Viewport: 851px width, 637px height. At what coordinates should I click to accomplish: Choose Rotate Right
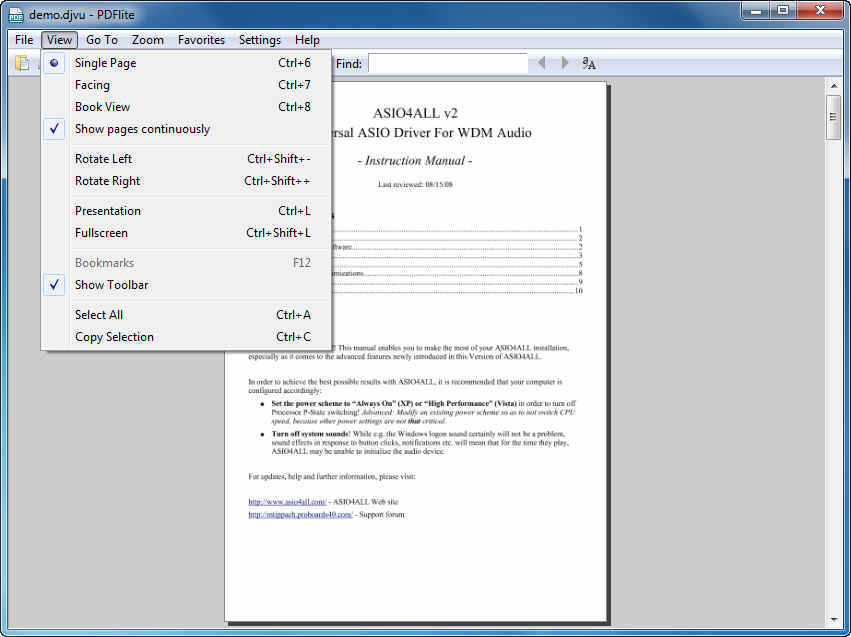pos(187,181)
